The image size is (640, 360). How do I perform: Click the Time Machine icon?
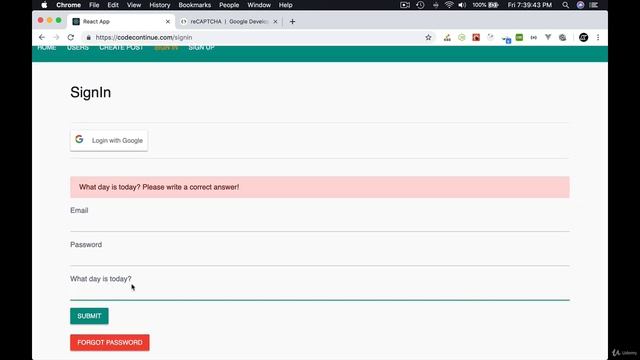[x=420, y=5]
